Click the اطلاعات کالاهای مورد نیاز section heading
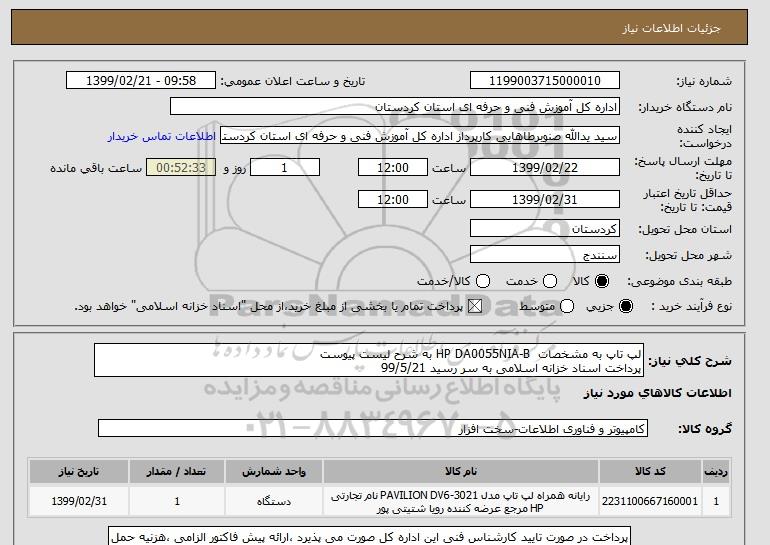Image resolution: width=770 pixels, height=545 pixels. pos(658,393)
